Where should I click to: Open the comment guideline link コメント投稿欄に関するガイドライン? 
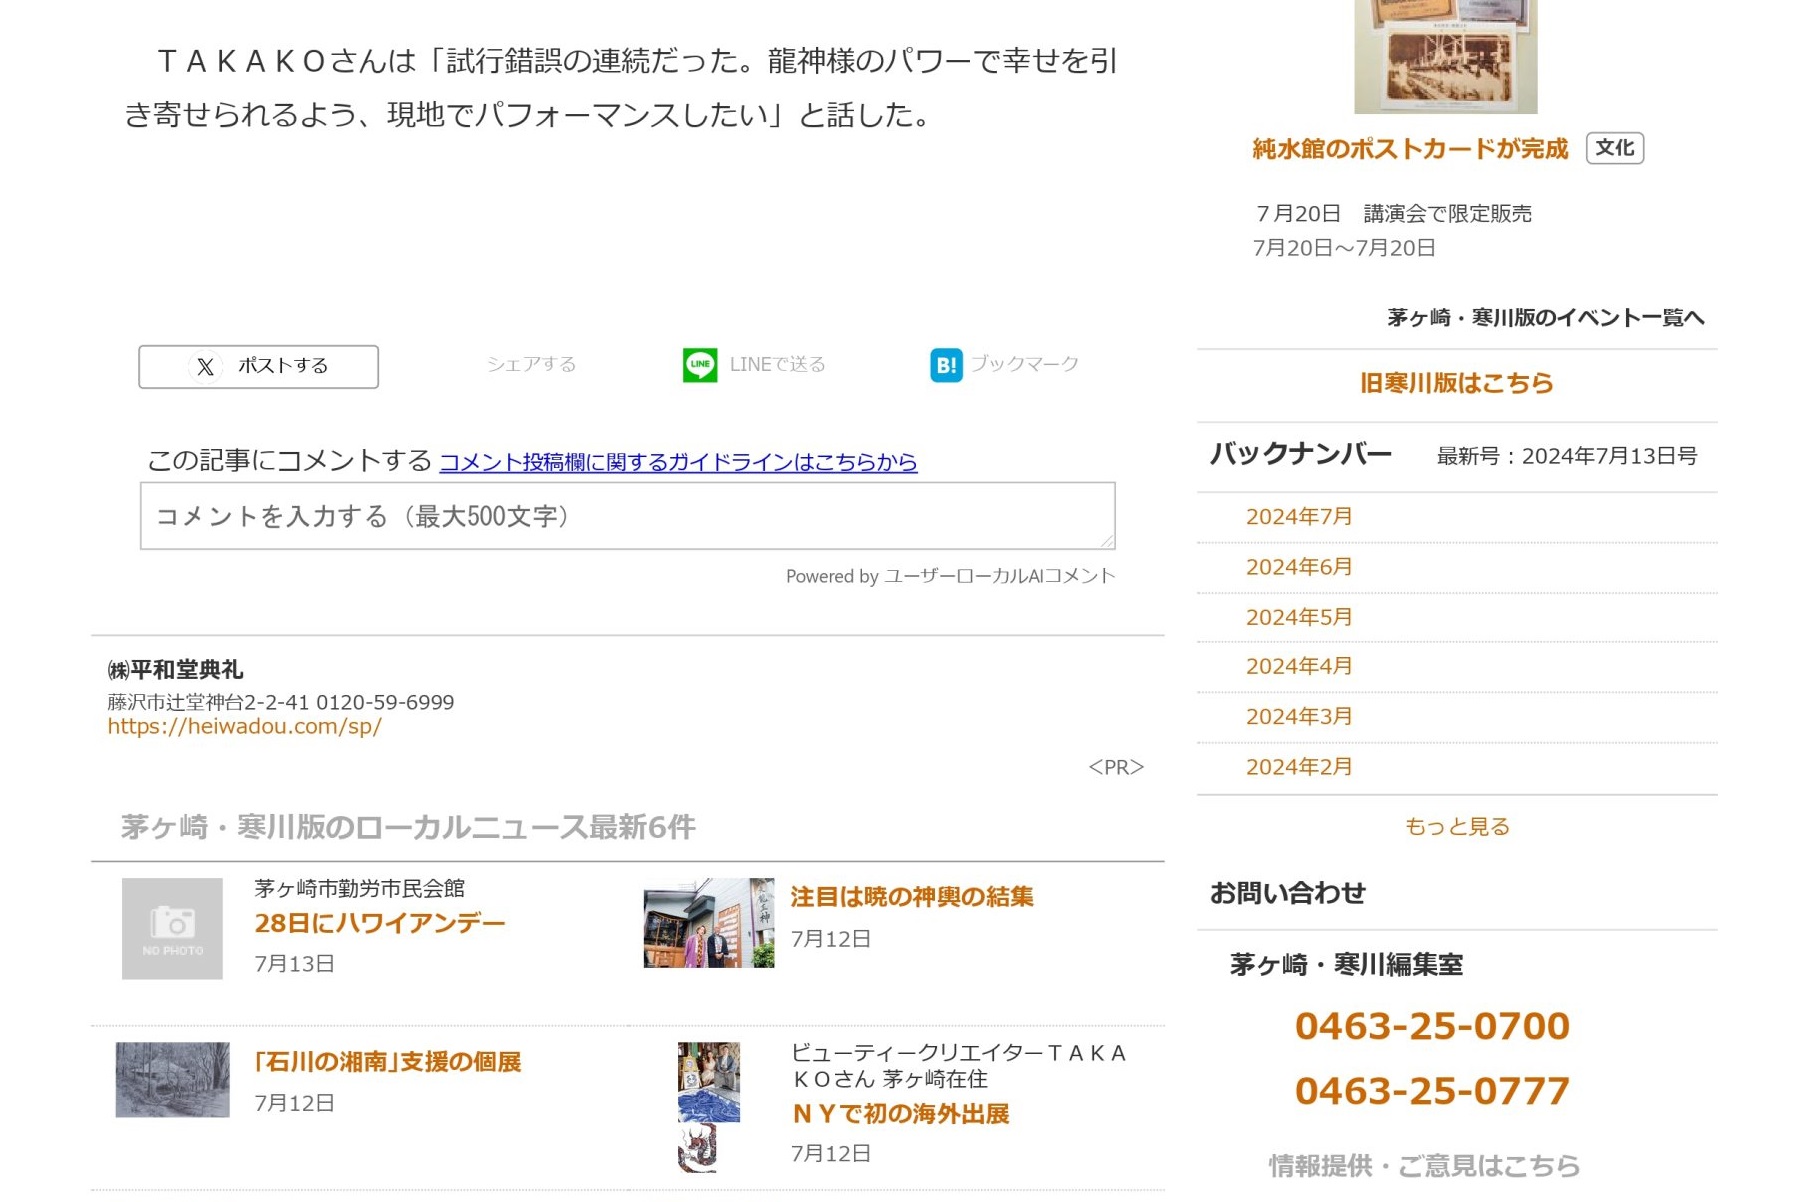[678, 462]
